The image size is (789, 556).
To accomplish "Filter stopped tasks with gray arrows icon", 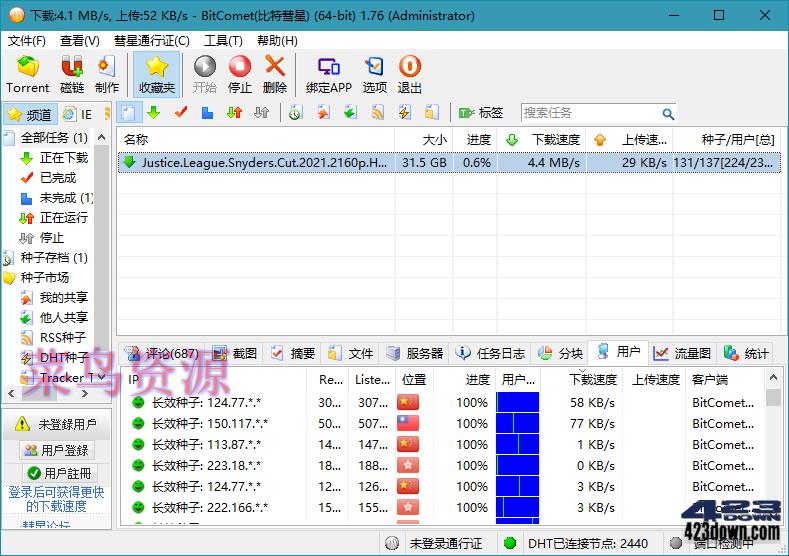I will [262, 113].
